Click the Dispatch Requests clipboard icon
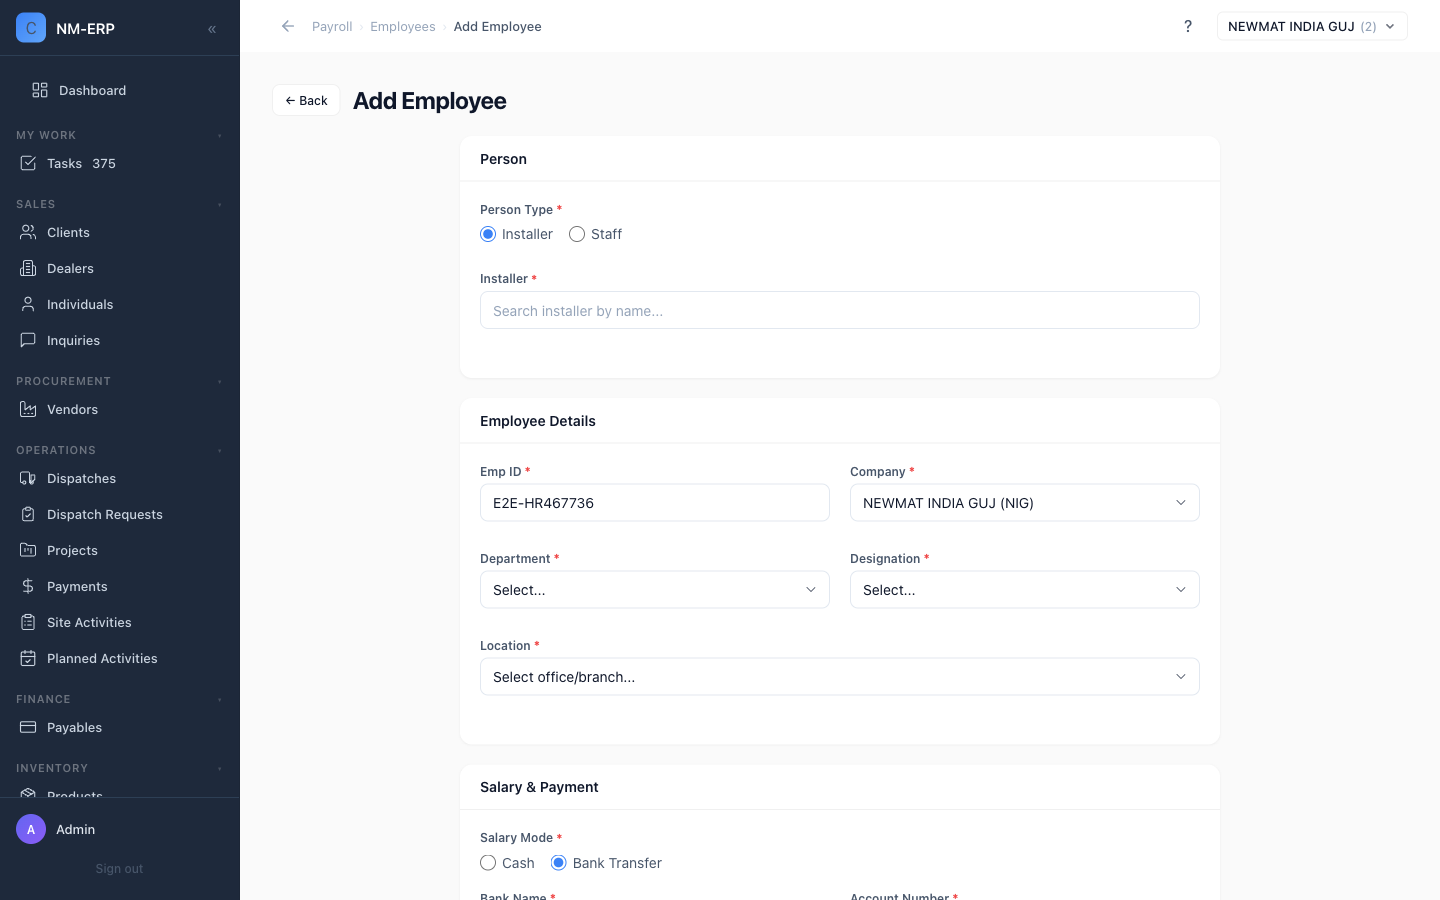Image resolution: width=1440 pixels, height=900 pixels. tap(28, 514)
